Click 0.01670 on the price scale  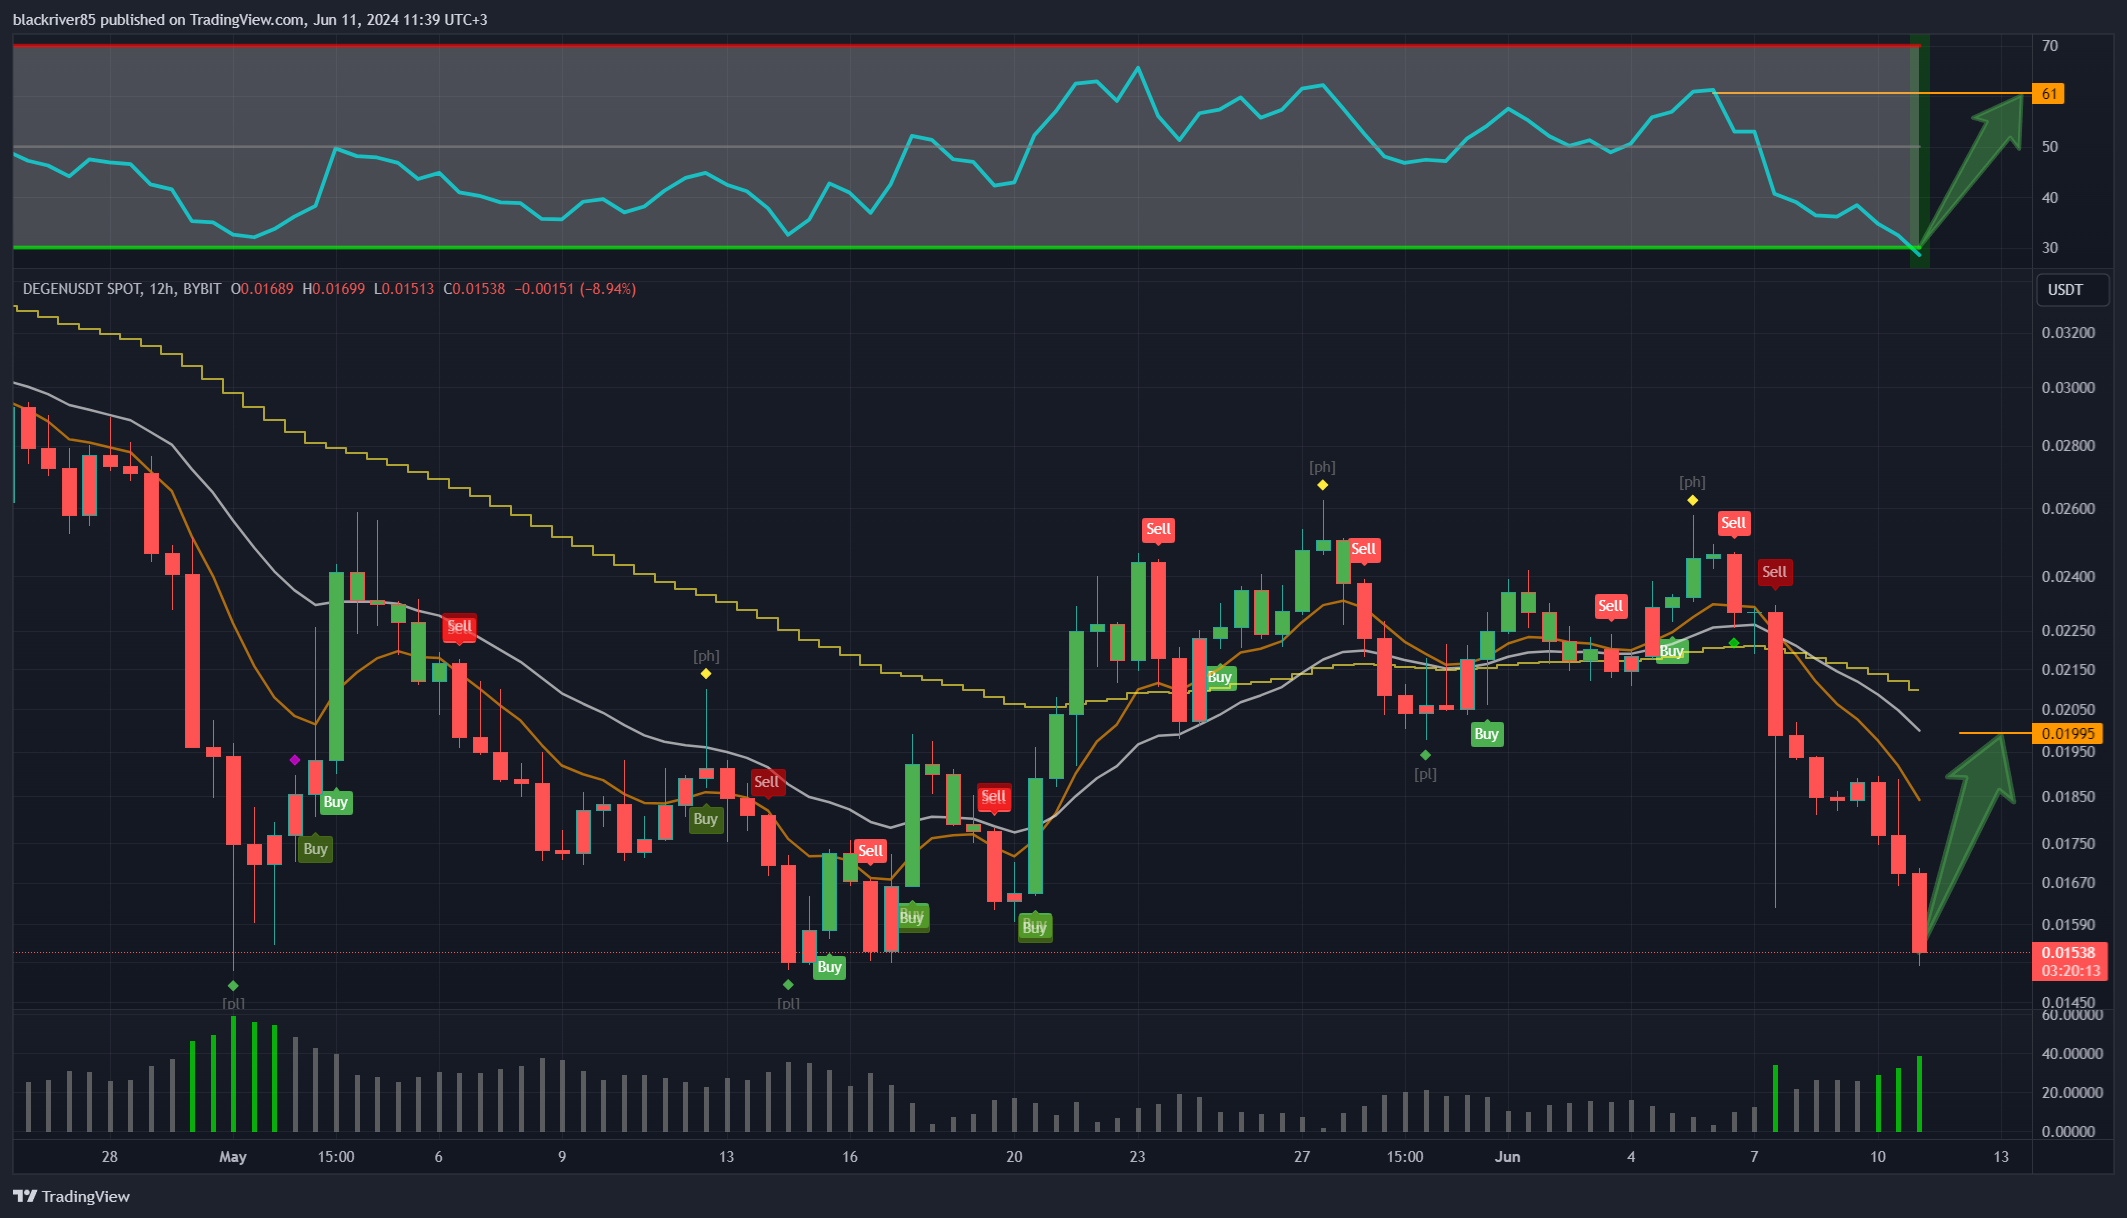[2068, 883]
